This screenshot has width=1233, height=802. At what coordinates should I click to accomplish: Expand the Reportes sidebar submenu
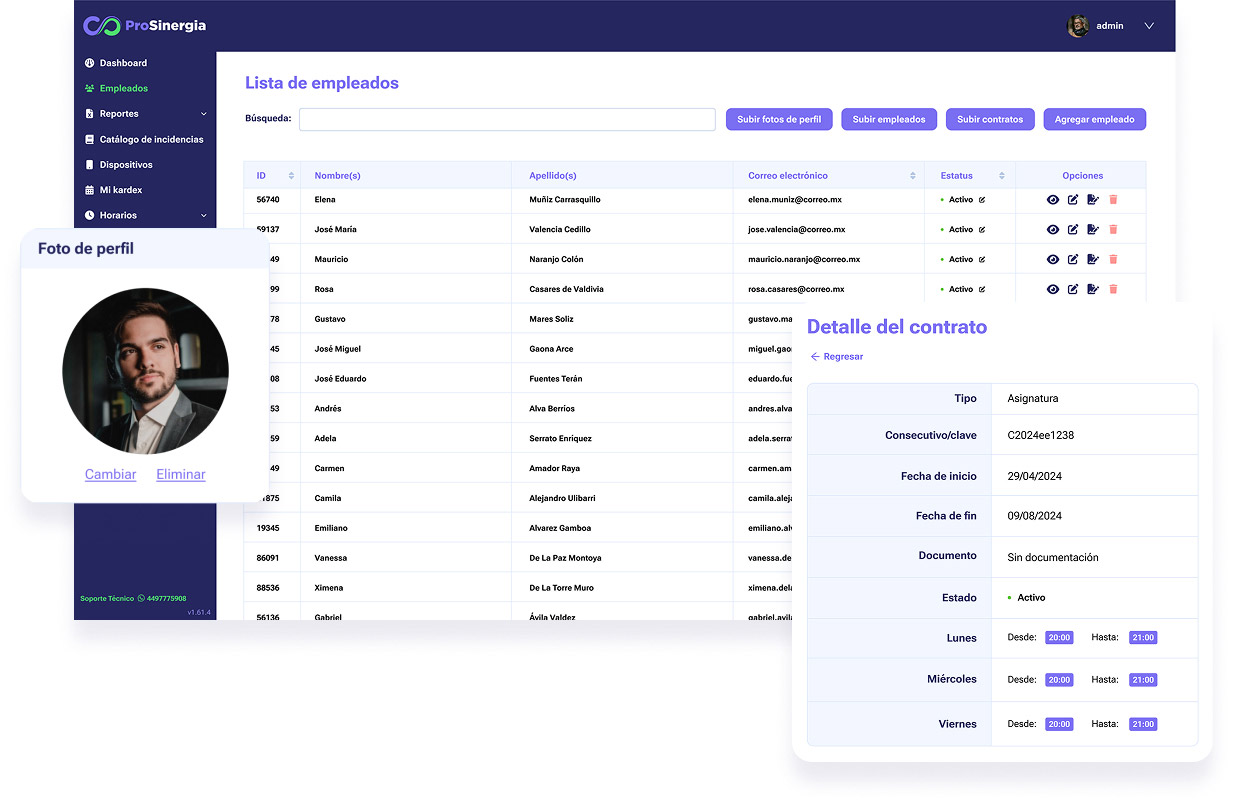[204, 114]
